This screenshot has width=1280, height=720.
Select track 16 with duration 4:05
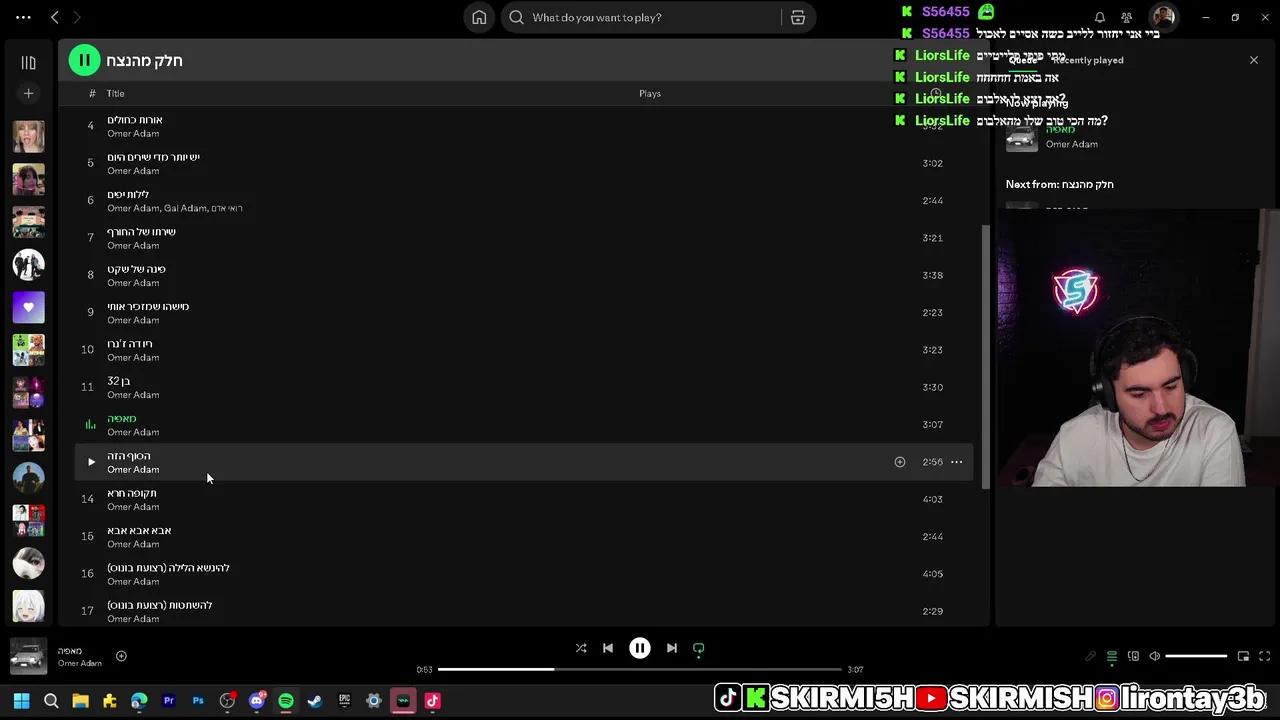coord(524,574)
